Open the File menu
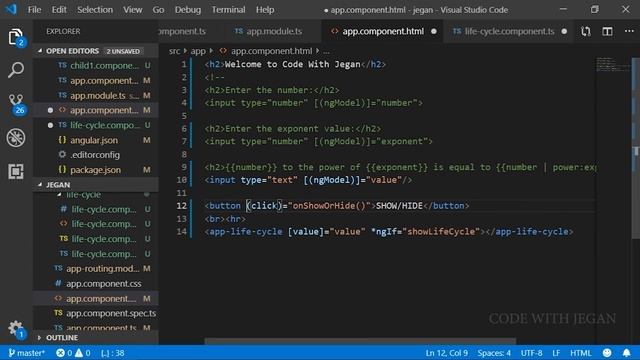The image size is (640, 360). [34, 9]
